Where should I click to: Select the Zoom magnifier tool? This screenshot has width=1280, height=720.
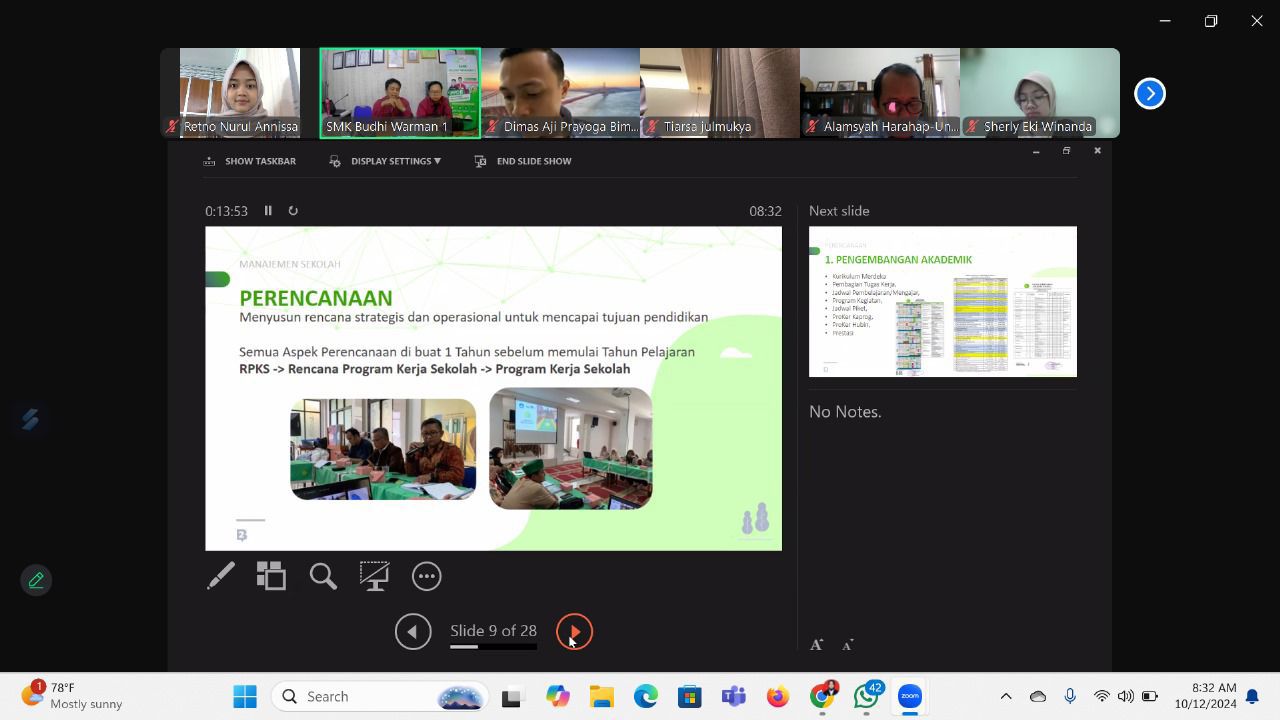[323, 575]
